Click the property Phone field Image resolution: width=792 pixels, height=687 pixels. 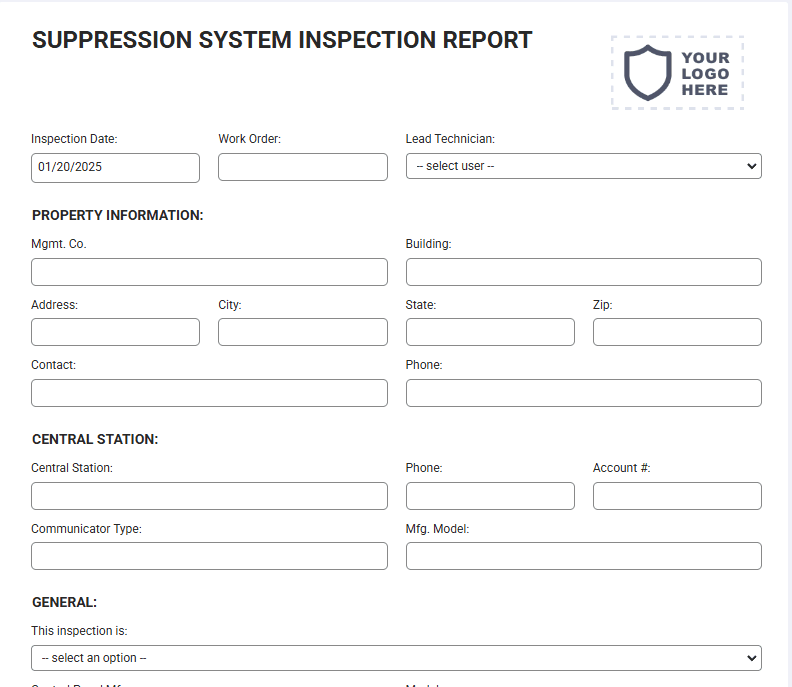point(583,393)
